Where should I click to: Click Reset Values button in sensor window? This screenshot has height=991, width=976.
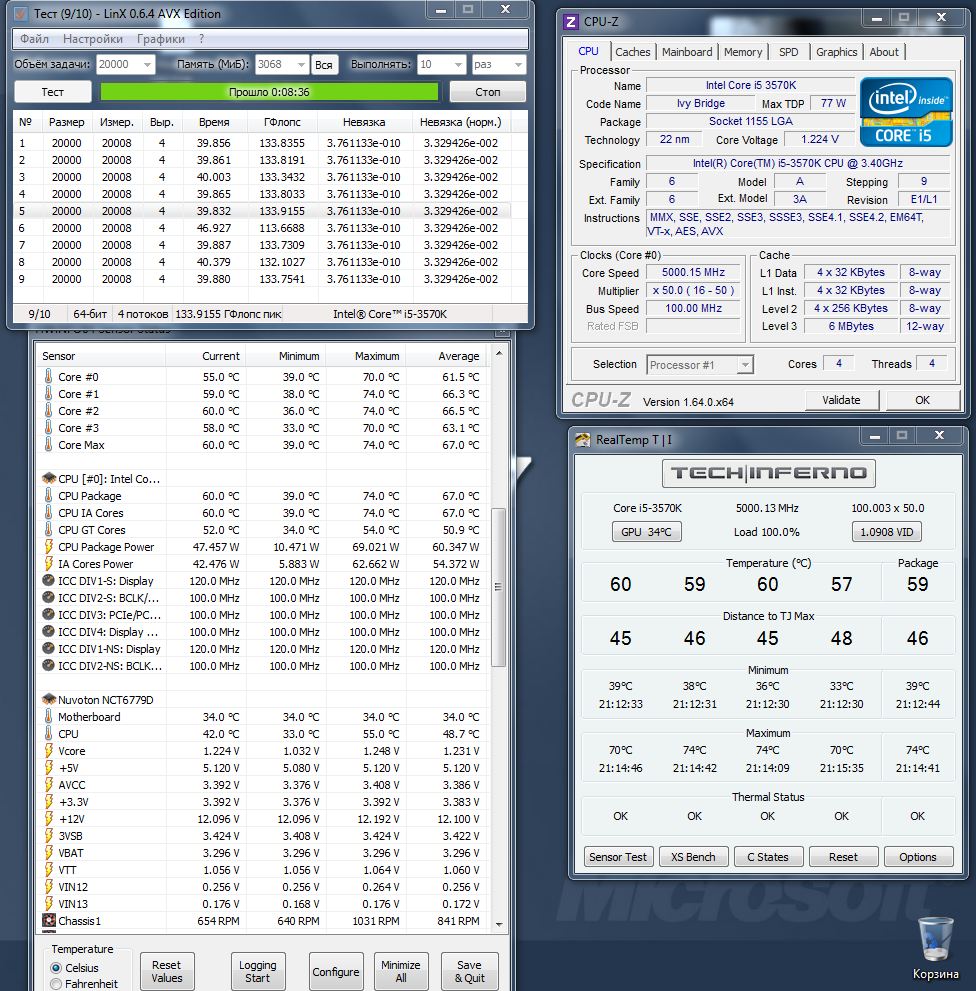167,971
